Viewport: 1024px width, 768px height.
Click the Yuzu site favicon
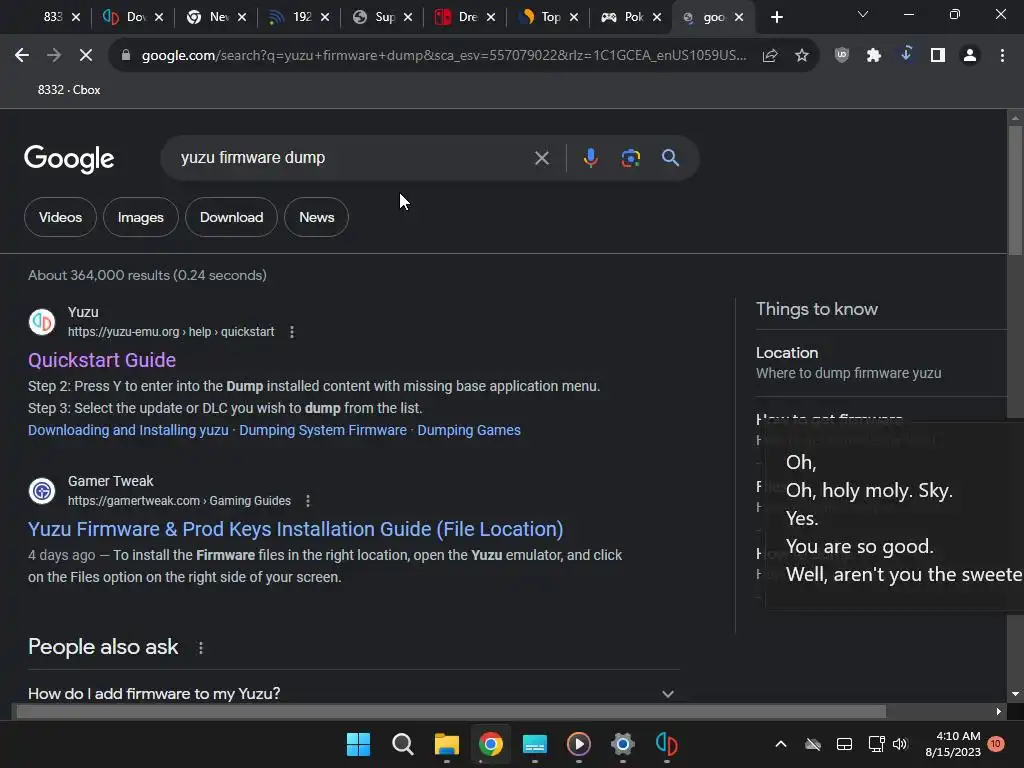(x=42, y=322)
